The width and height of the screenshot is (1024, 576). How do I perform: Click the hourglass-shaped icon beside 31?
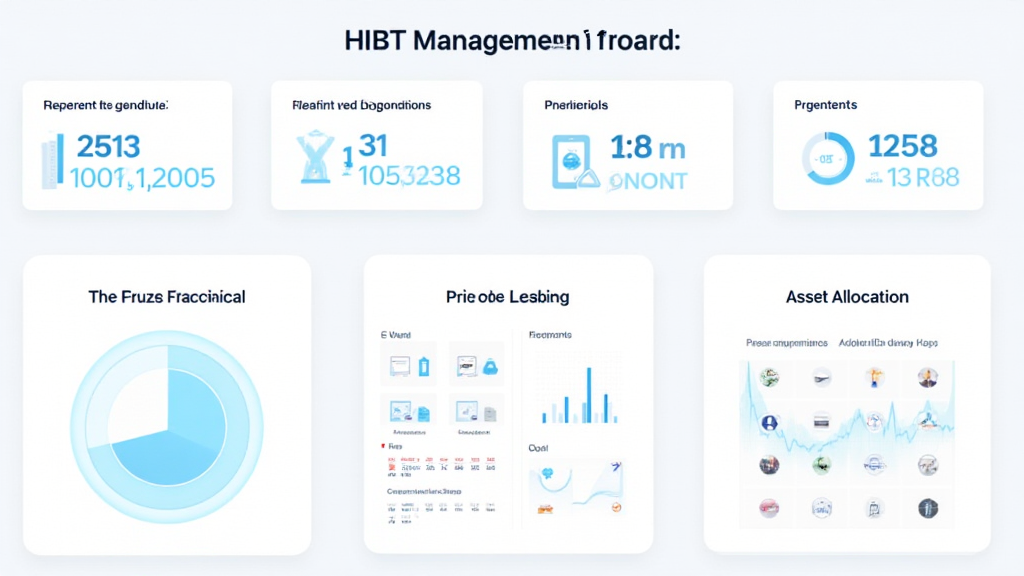point(316,159)
